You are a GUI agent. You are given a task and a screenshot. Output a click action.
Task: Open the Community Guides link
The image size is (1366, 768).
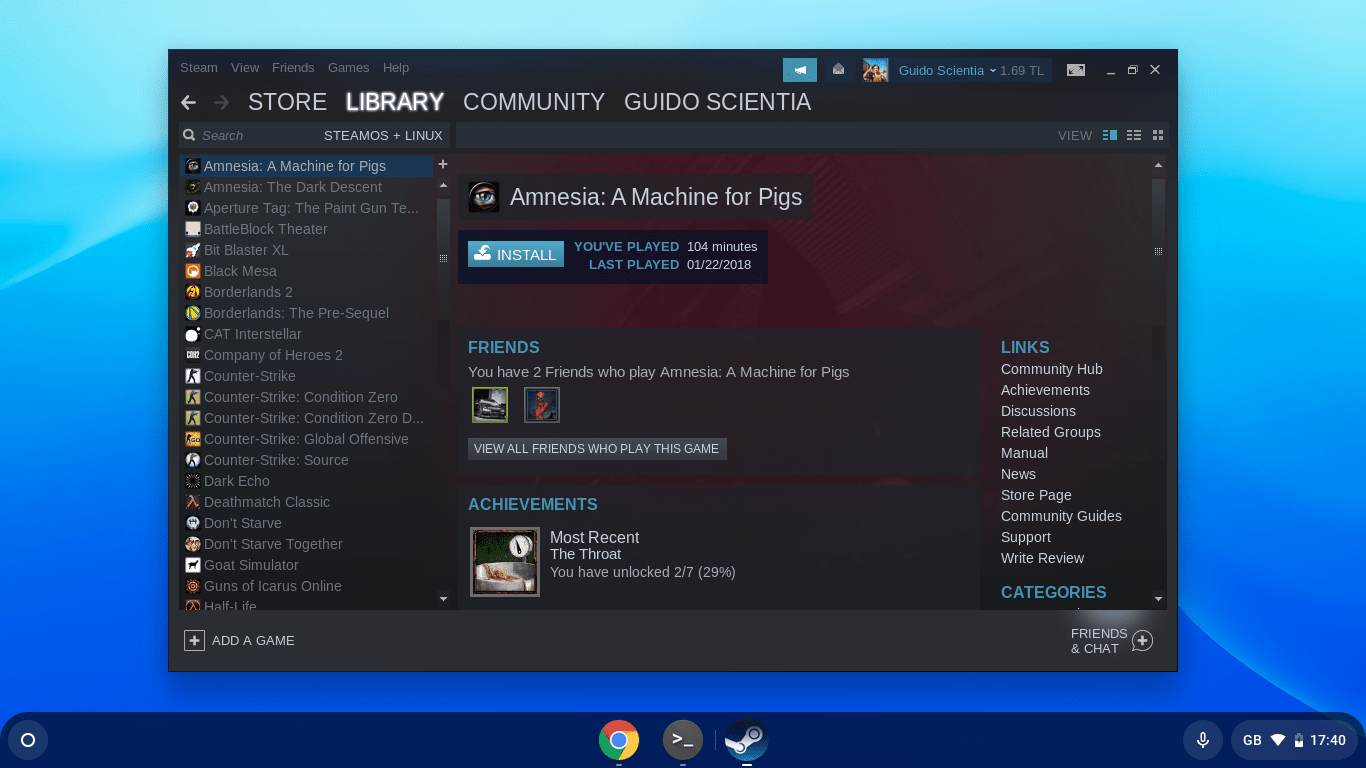click(1061, 516)
